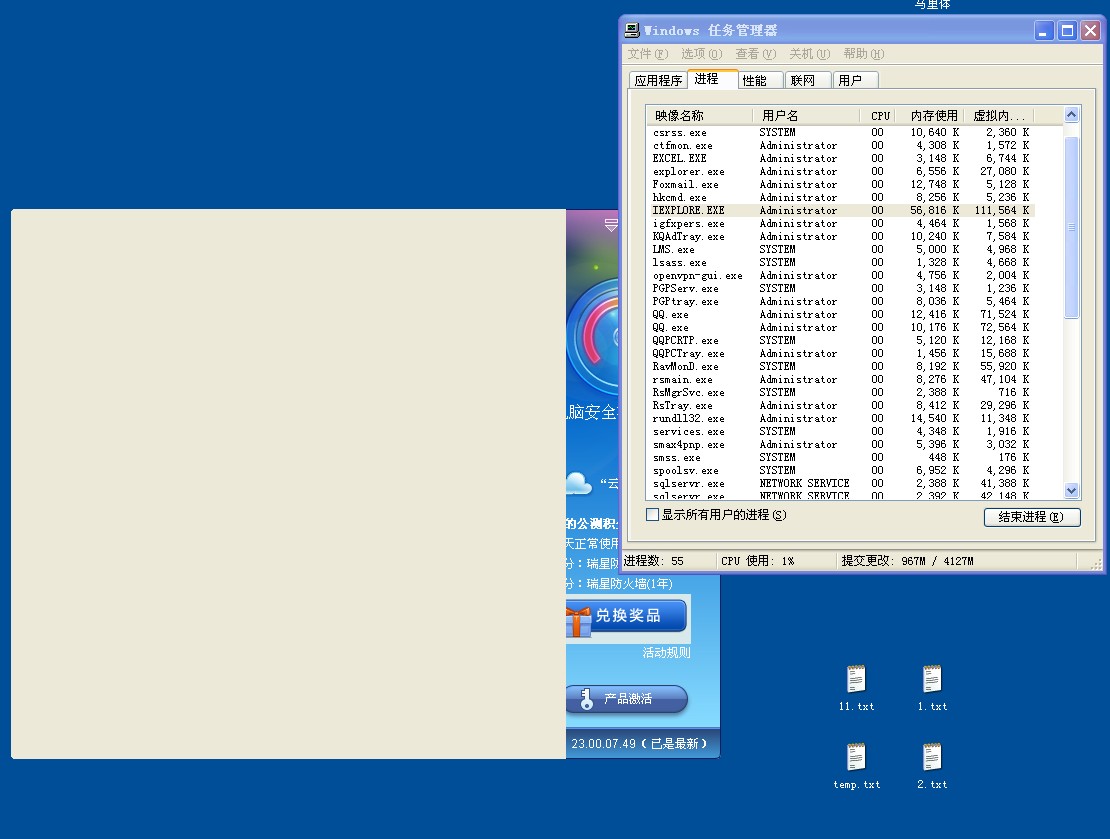Select the csrss.exe process row
This screenshot has height=839, width=1110.
click(x=841, y=132)
